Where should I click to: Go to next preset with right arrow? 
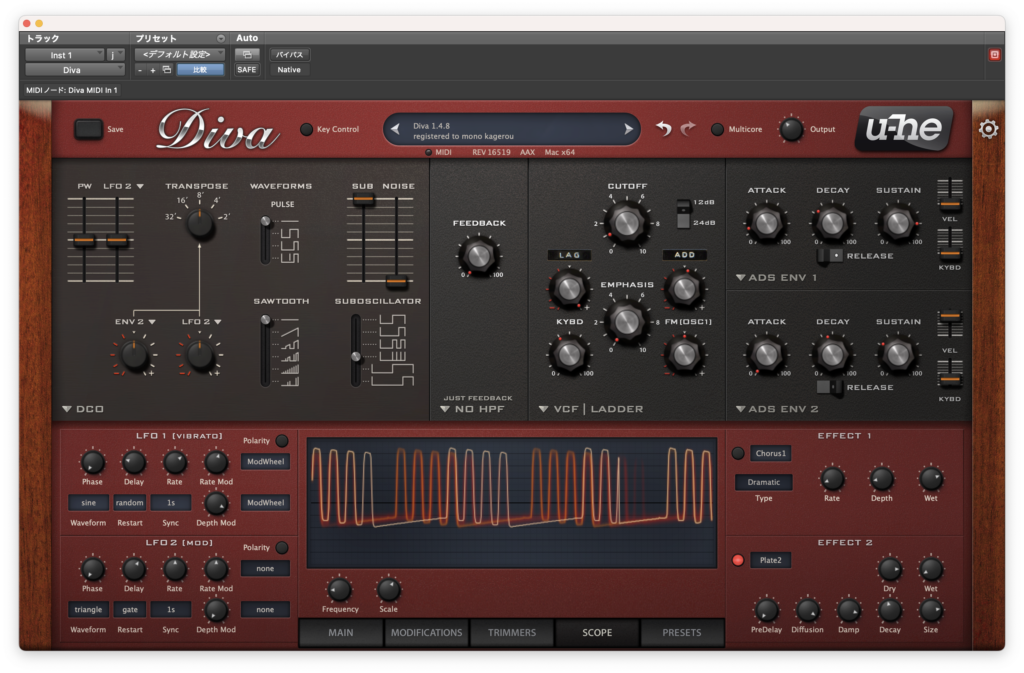(628, 129)
